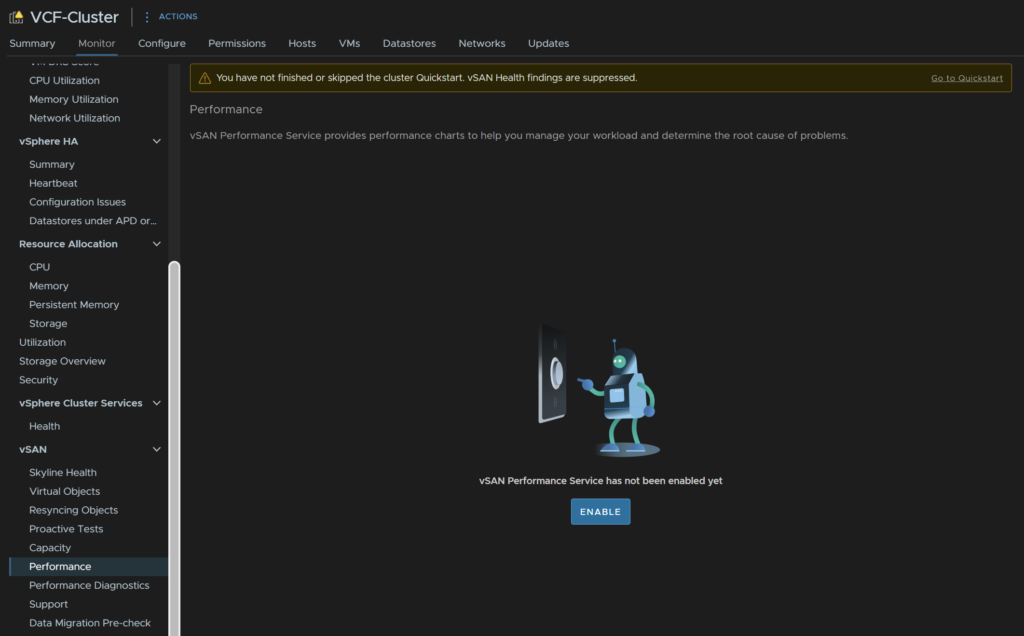
Task: Open Skyline Health under vSAN
Action: coord(63,473)
